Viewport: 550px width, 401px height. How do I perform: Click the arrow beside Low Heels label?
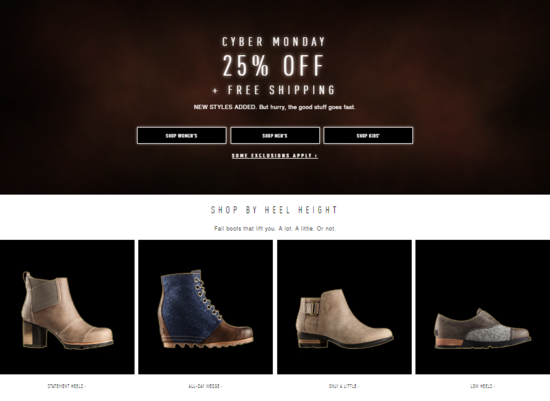(x=494, y=386)
